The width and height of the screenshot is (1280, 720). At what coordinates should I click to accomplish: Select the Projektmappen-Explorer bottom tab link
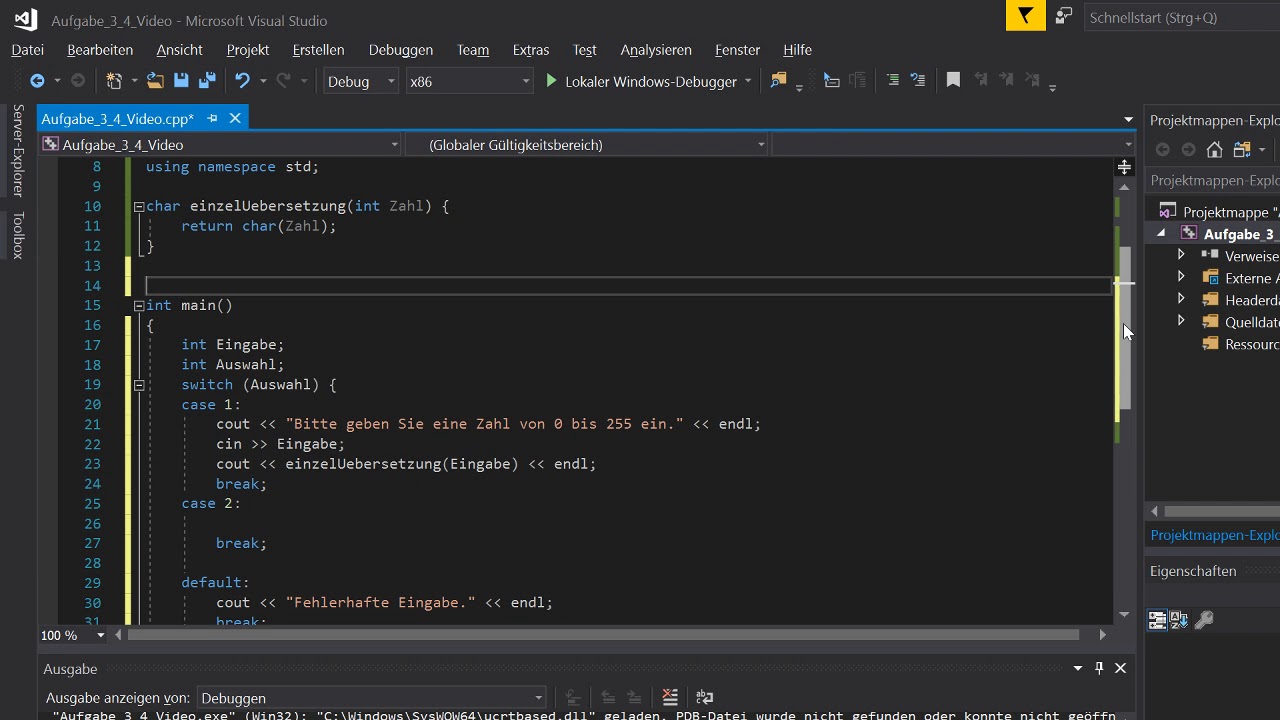pyautogui.click(x=1214, y=535)
